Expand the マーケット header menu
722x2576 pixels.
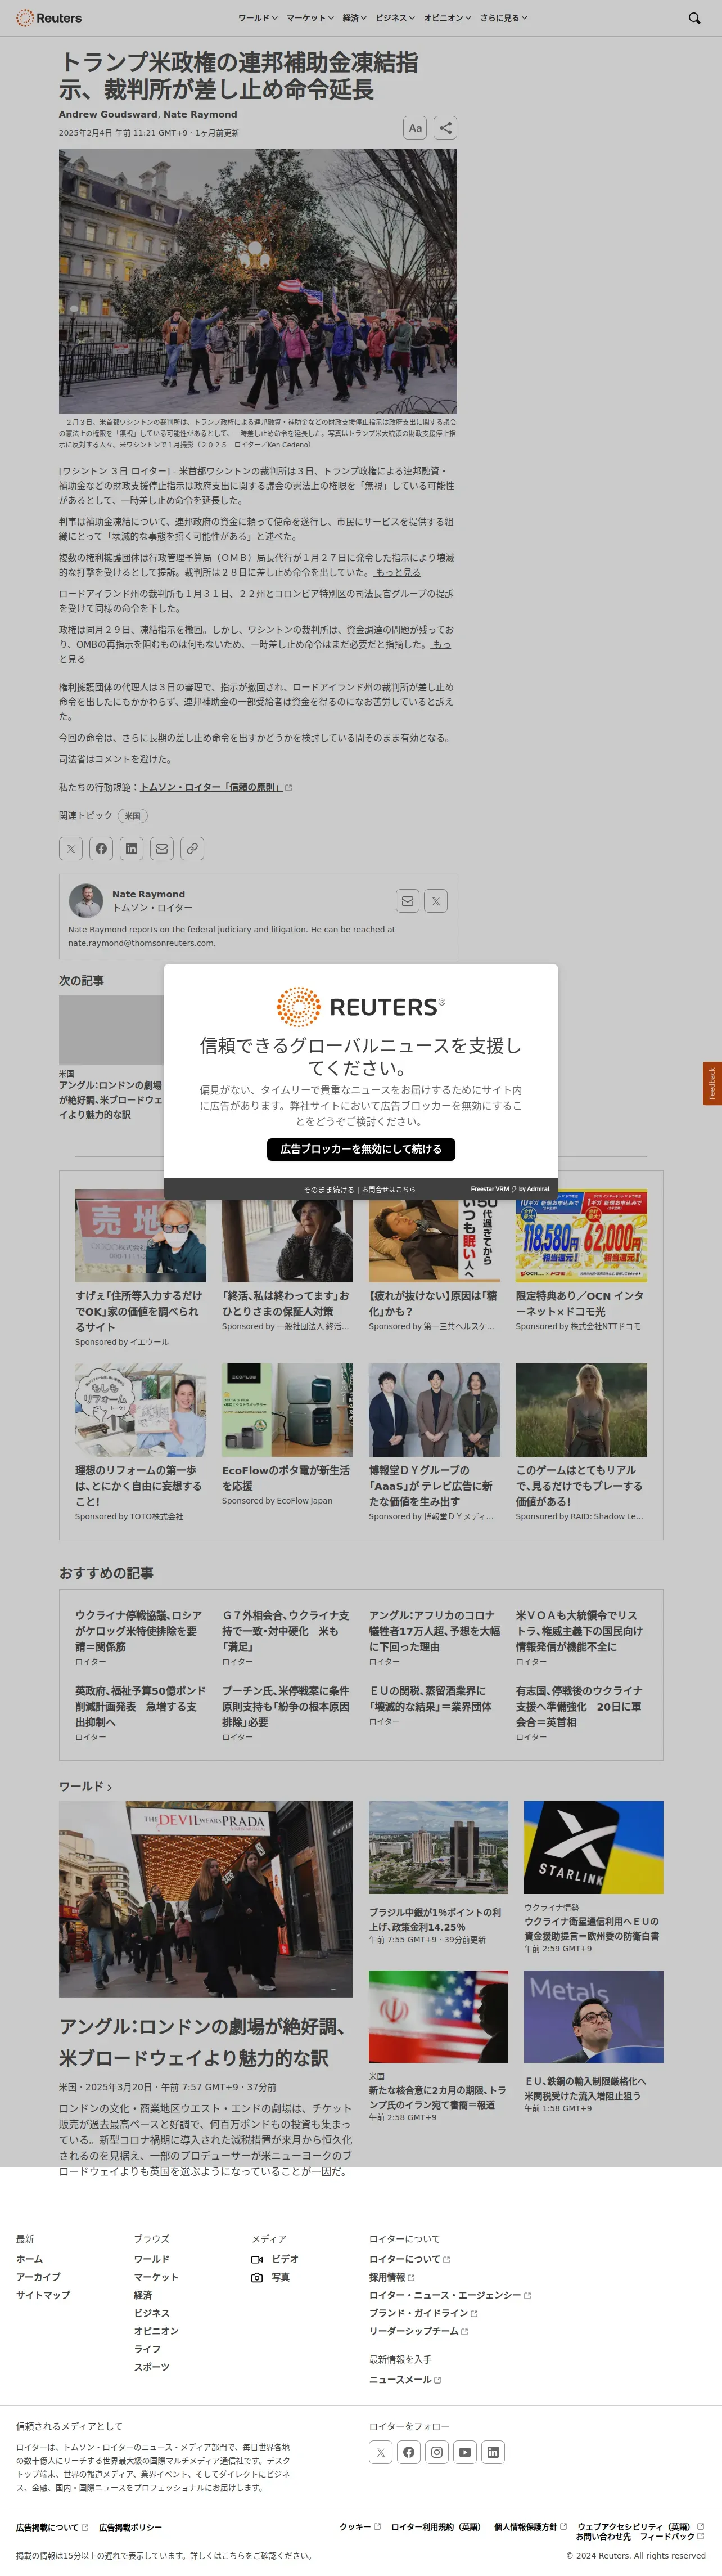pos(310,18)
